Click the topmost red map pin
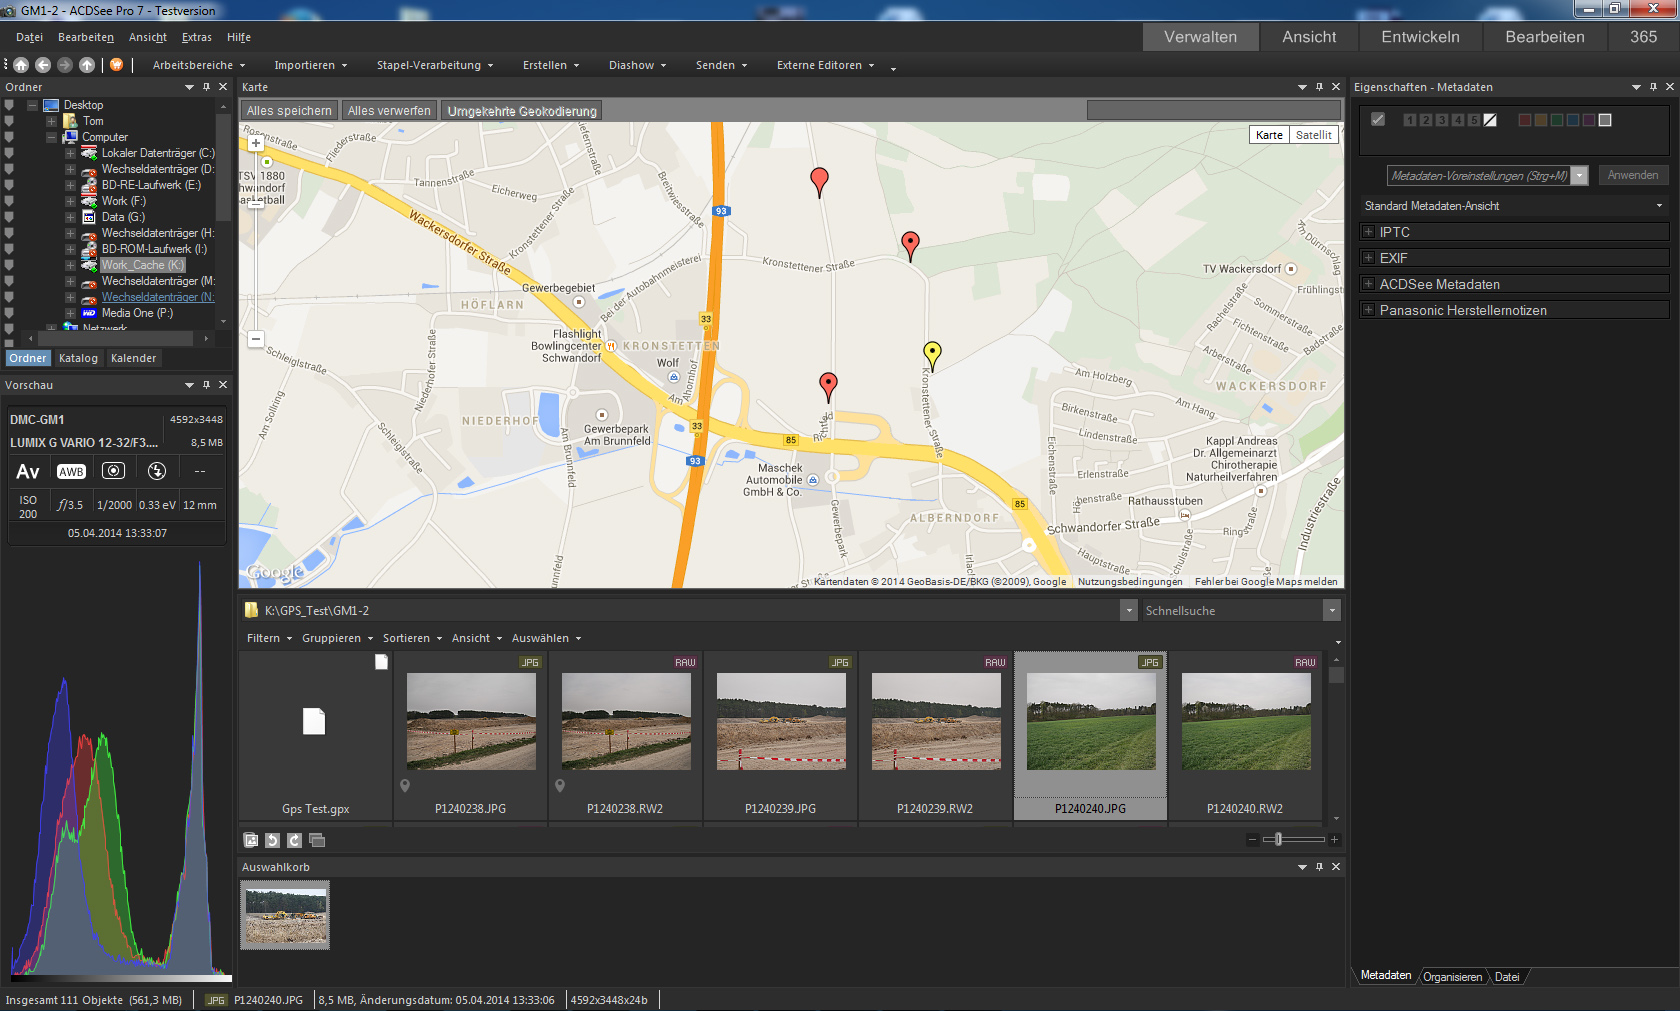This screenshot has height=1011, width=1680. tap(819, 181)
